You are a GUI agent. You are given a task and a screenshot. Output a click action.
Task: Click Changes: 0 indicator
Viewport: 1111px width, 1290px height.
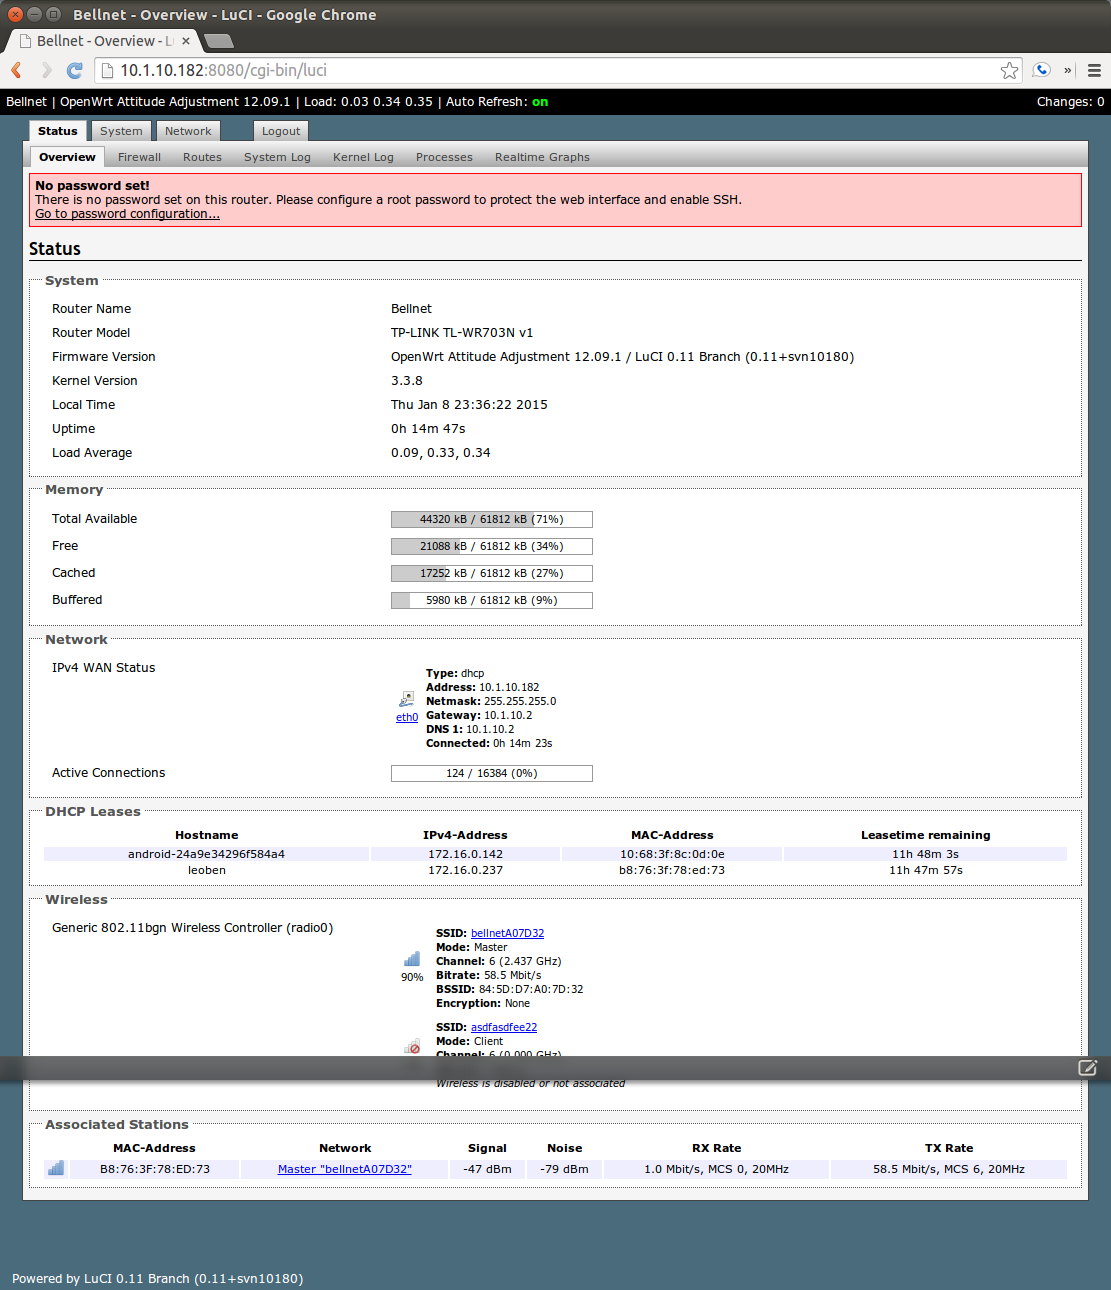pos(1070,102)
